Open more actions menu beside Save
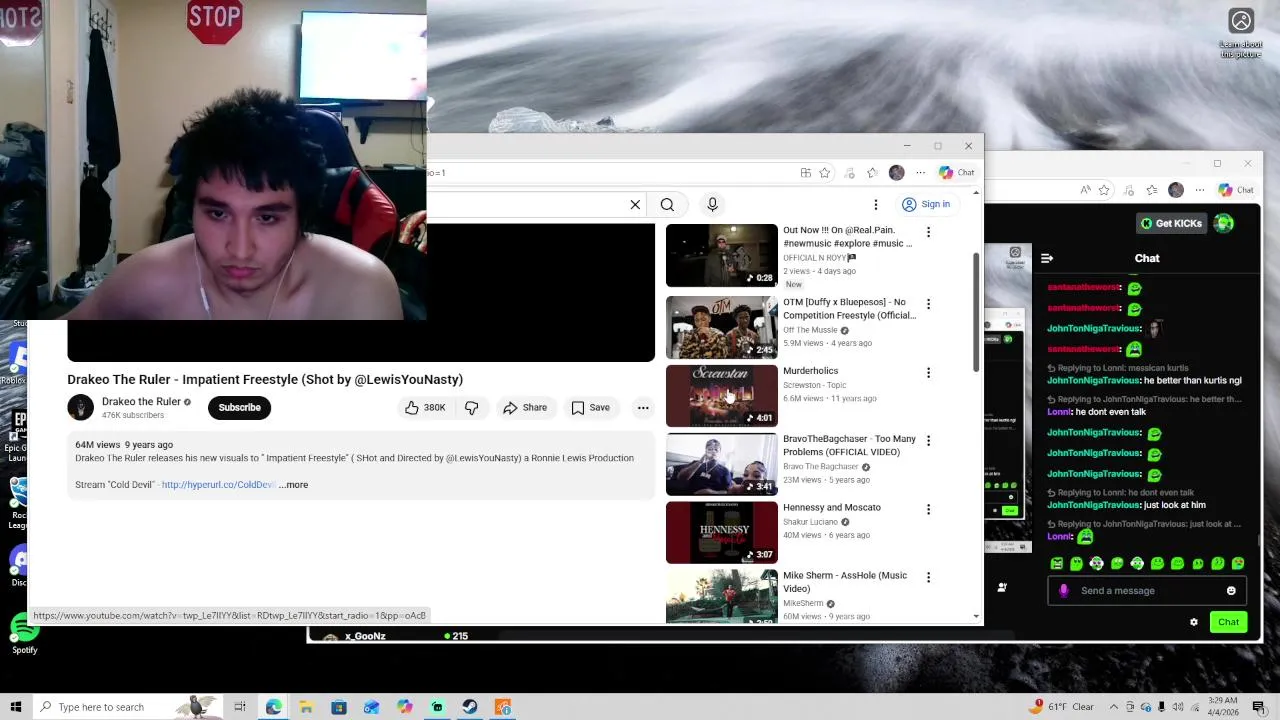The height and width of the screenshot is (720, 1280). tap(643, 408)
